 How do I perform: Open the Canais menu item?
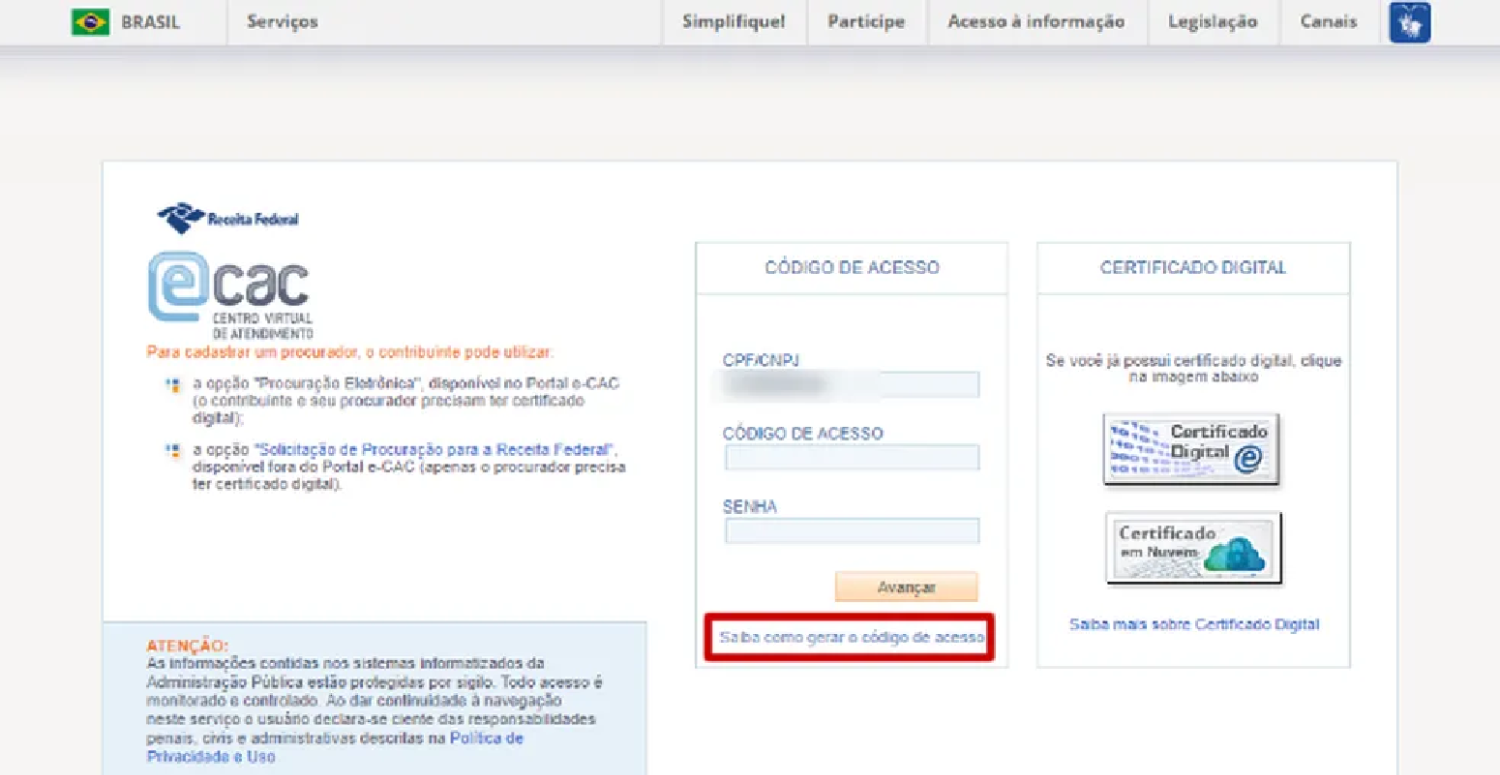[1329, 22]
